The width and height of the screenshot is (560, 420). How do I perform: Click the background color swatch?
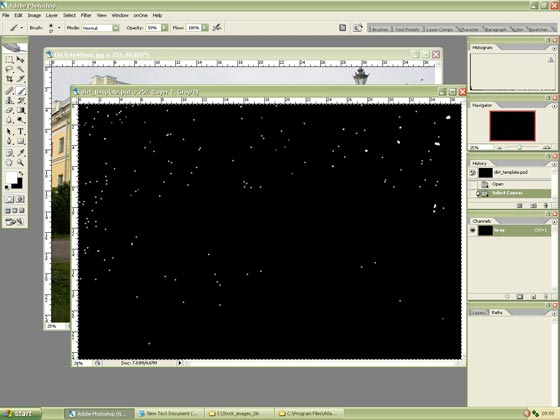coord(19,185)
